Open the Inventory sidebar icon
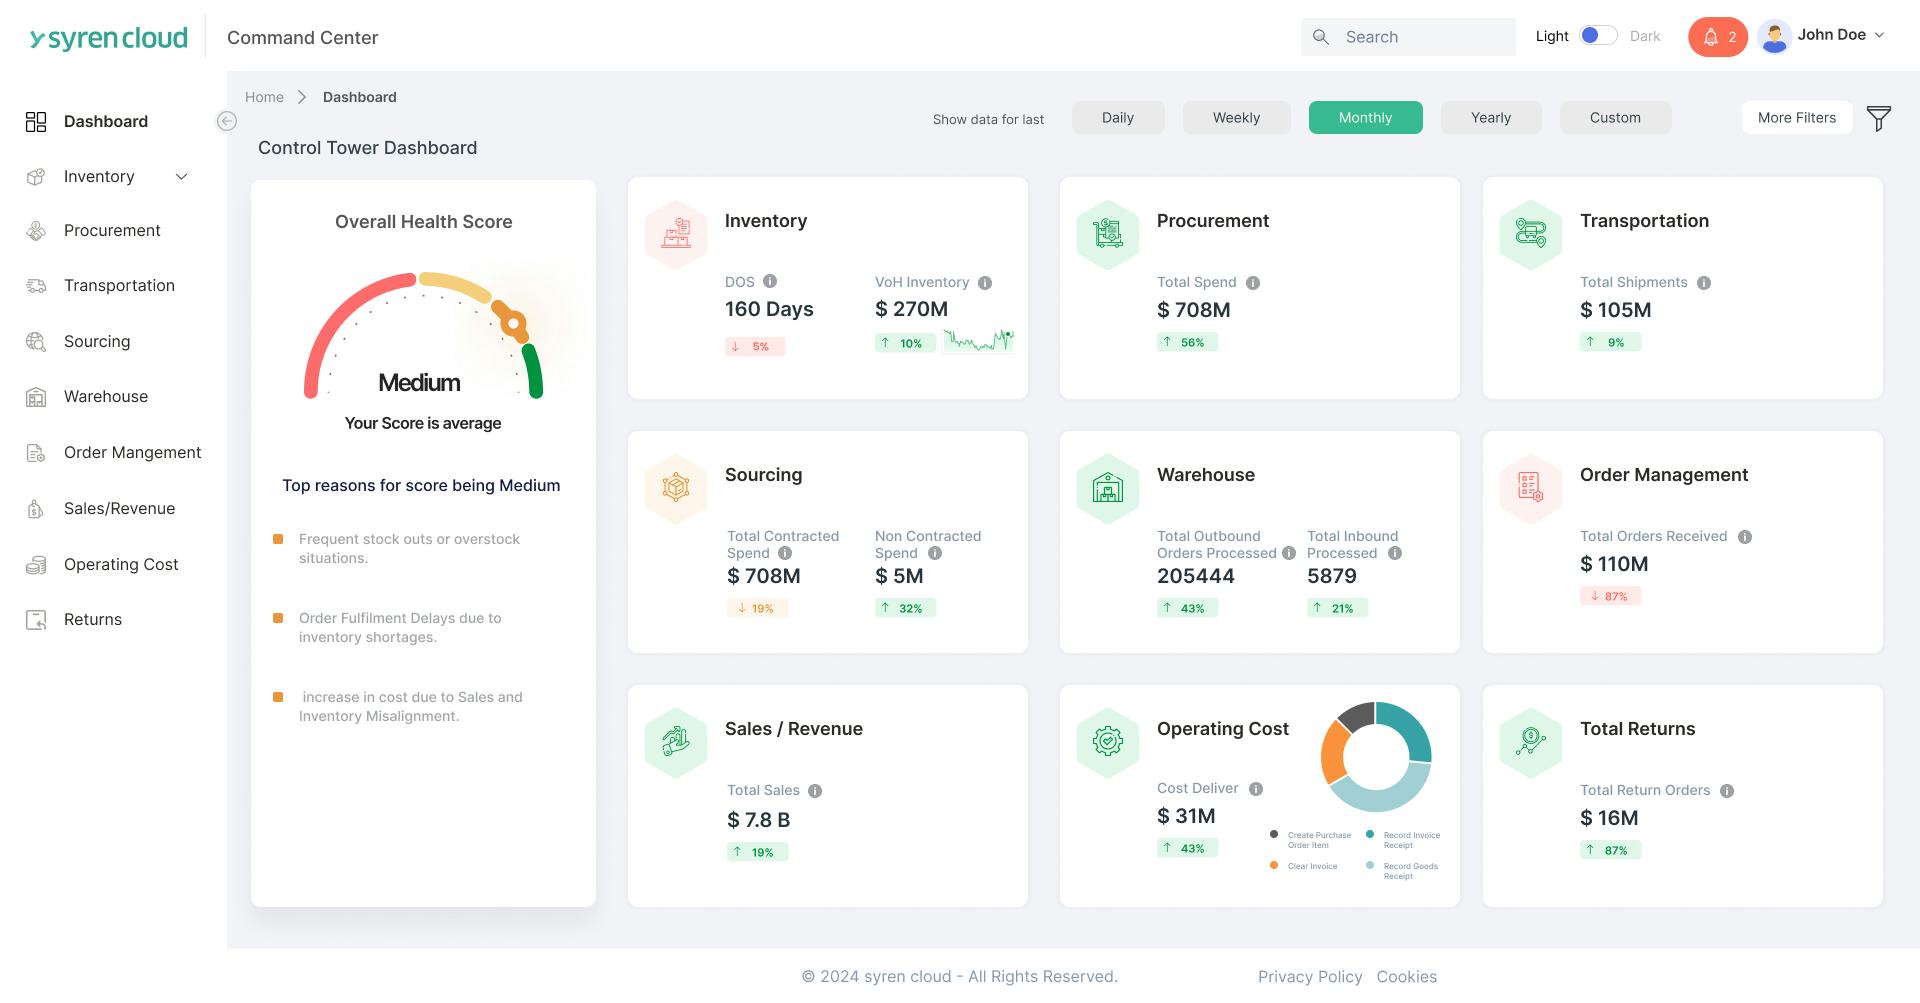The image size is (1920, 1003). [x=36, y=176]
